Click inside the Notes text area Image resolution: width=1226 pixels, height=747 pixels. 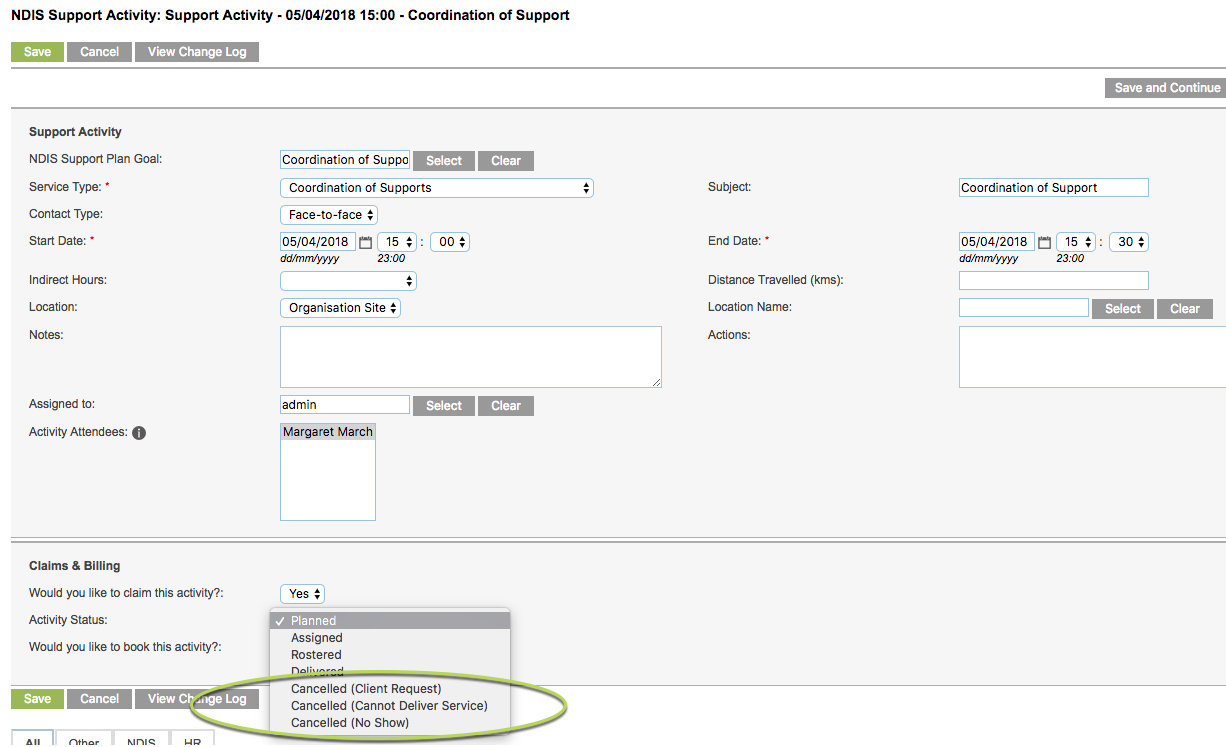pyautogui.click(x=471, y=357)
